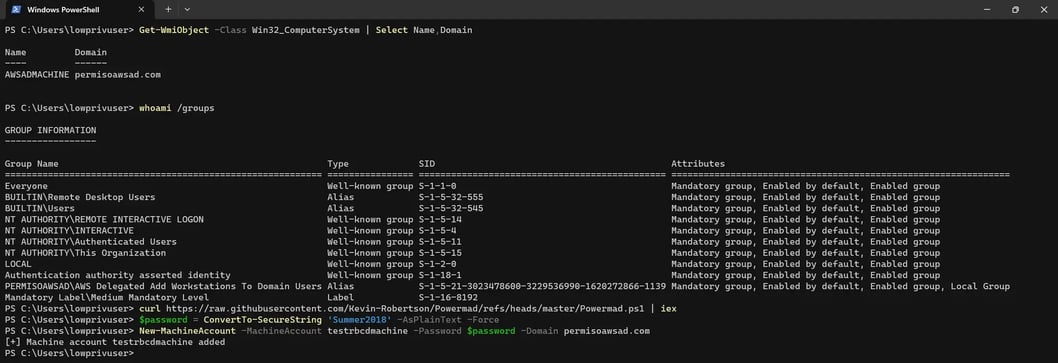This screenshot has width=1058, height=363.
Task: Click Mandatory Label\Medium Mandatory Level entry
Action: [x=107, y=298]
